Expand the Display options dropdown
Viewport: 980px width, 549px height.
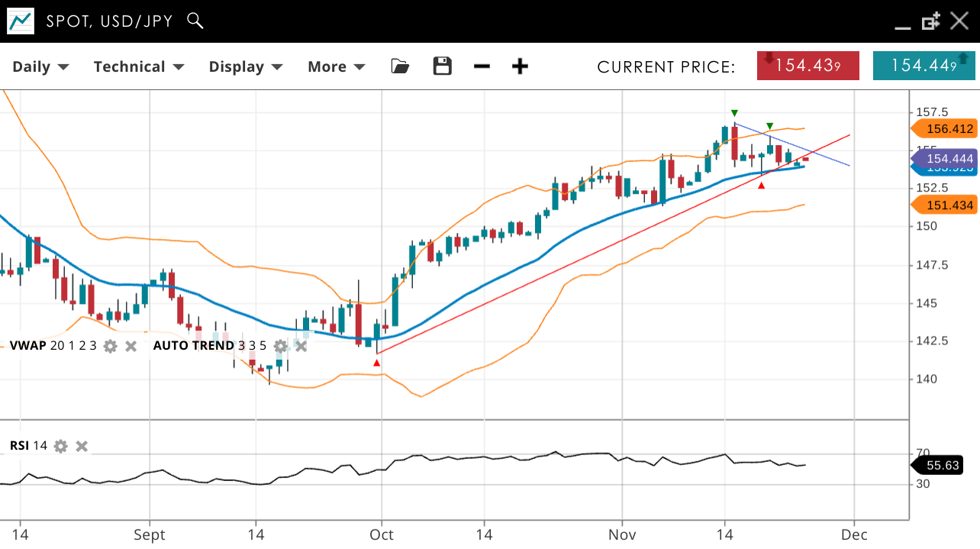245,66
